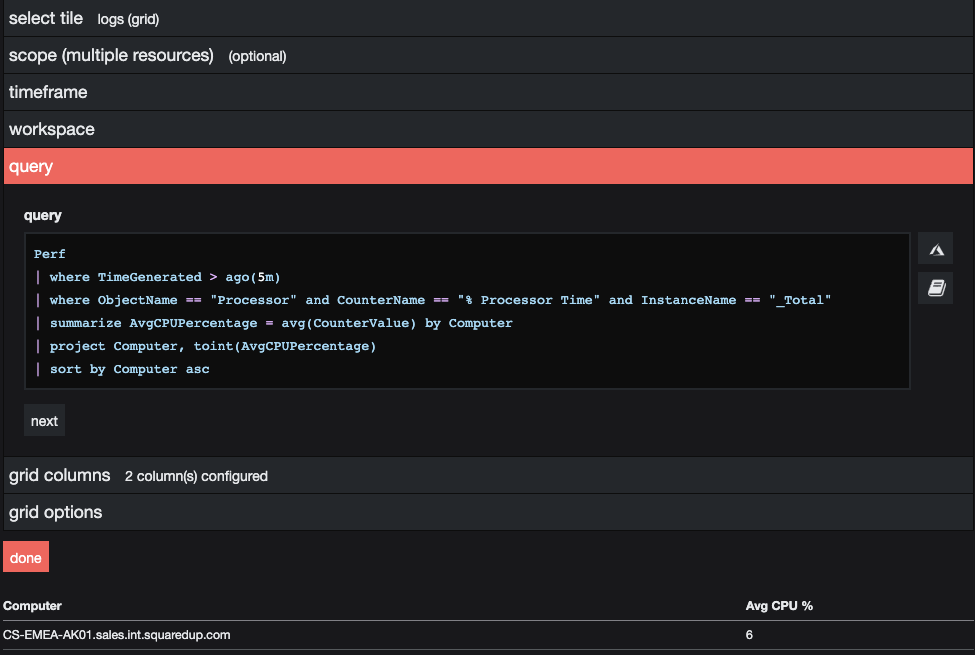This screenshot has height=655, width=975.
Task: Click the Avg CPU % column header
Action: click(777, 605)
